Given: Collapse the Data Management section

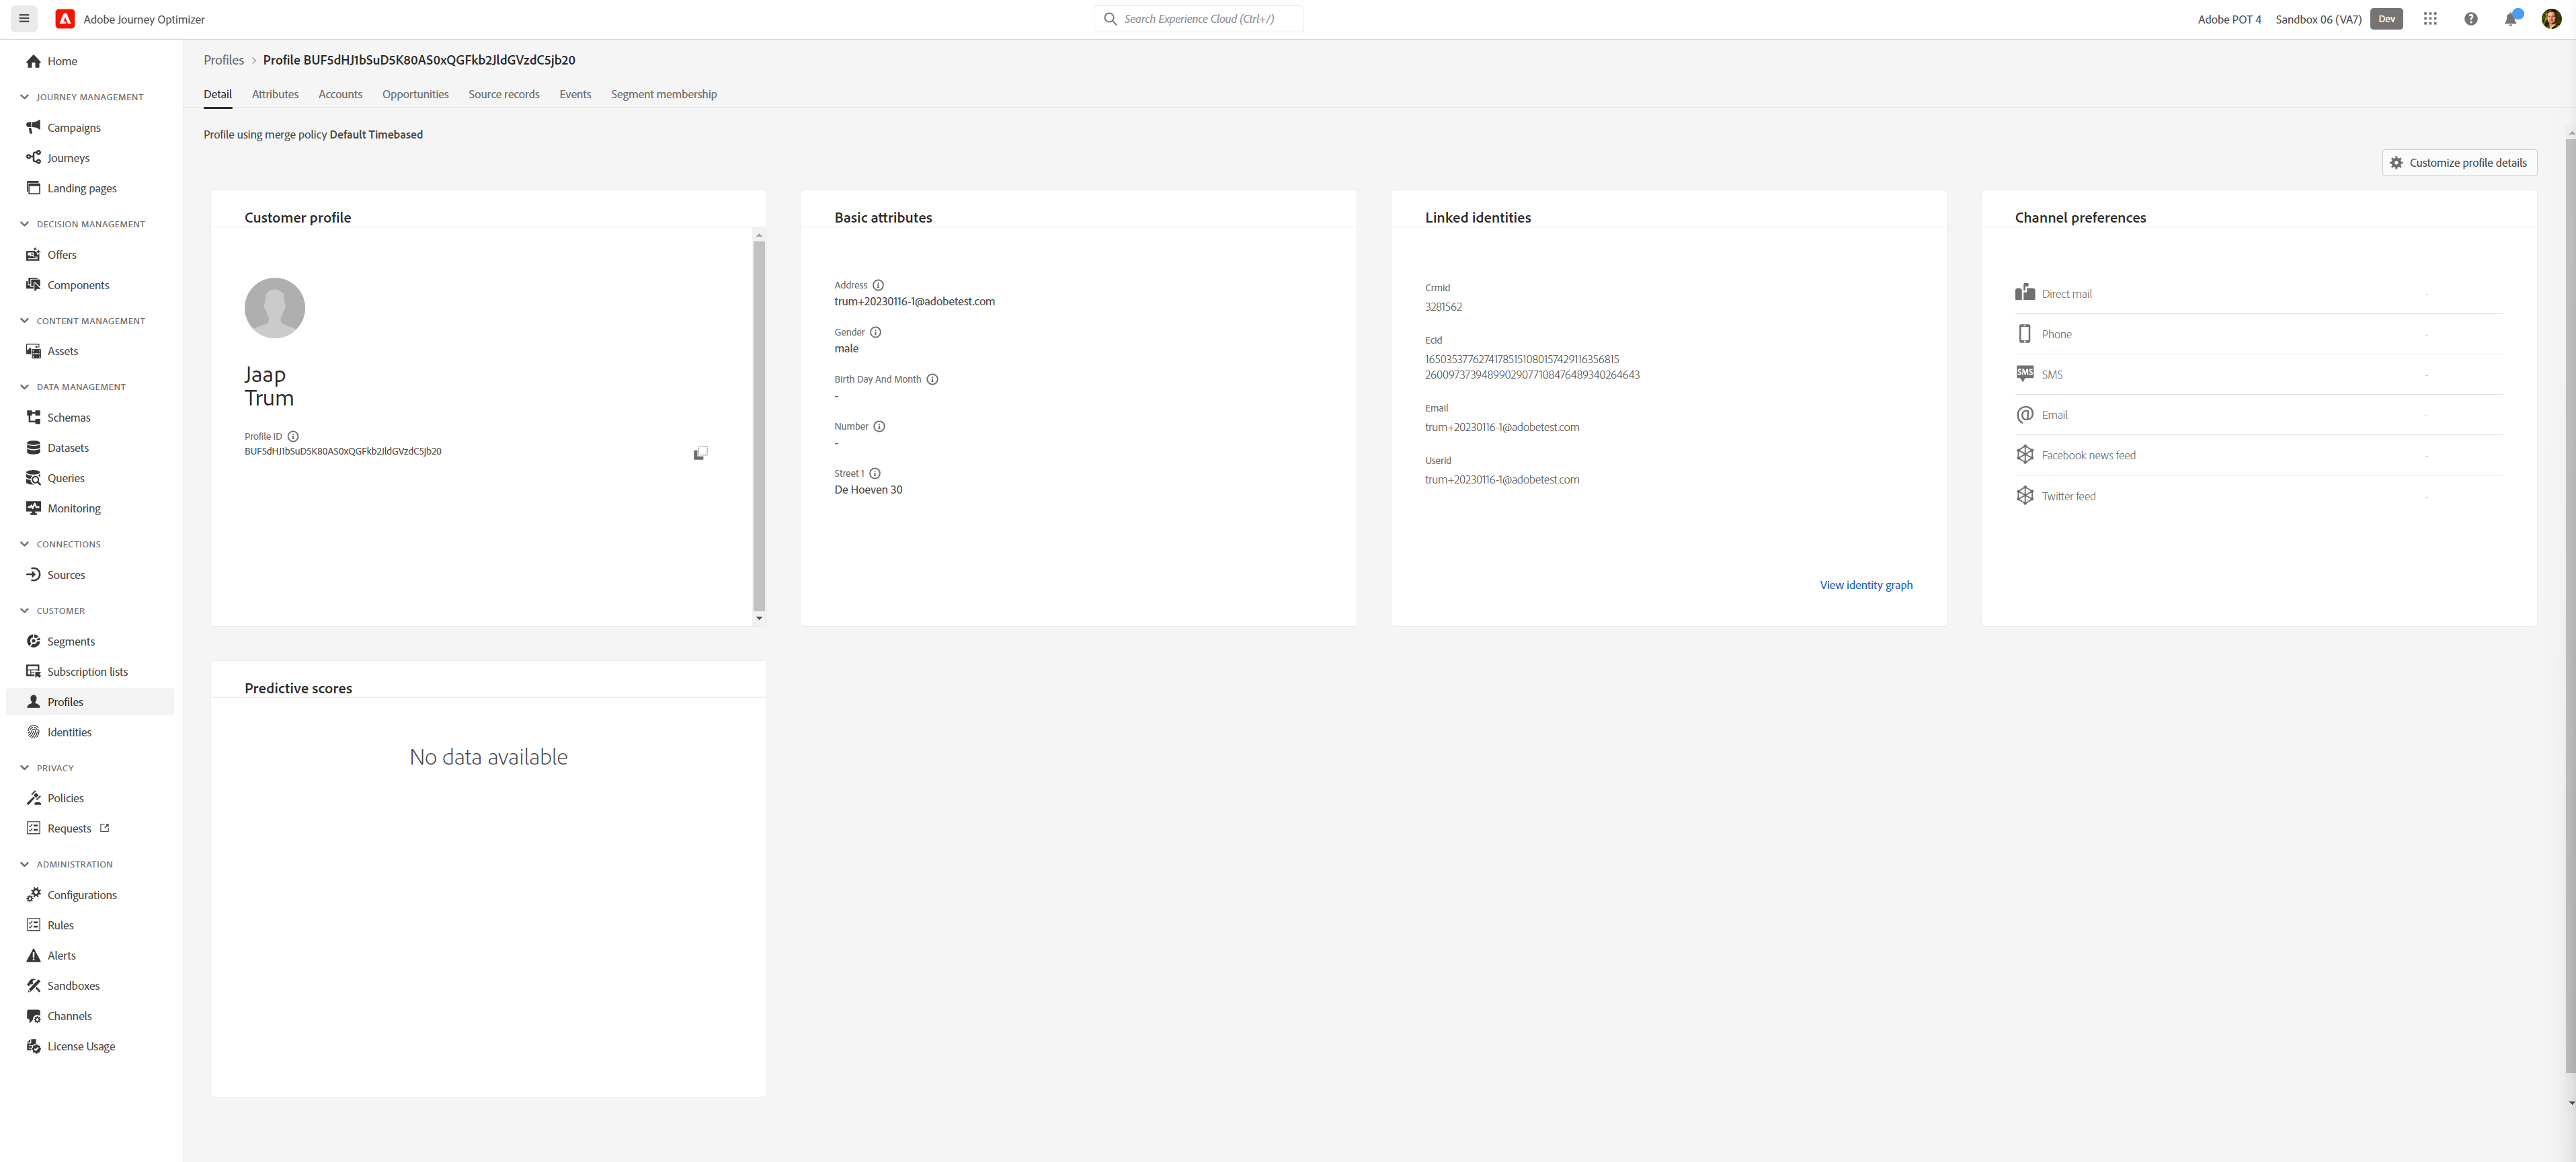Looking at the screenshot, I should 24,387.
